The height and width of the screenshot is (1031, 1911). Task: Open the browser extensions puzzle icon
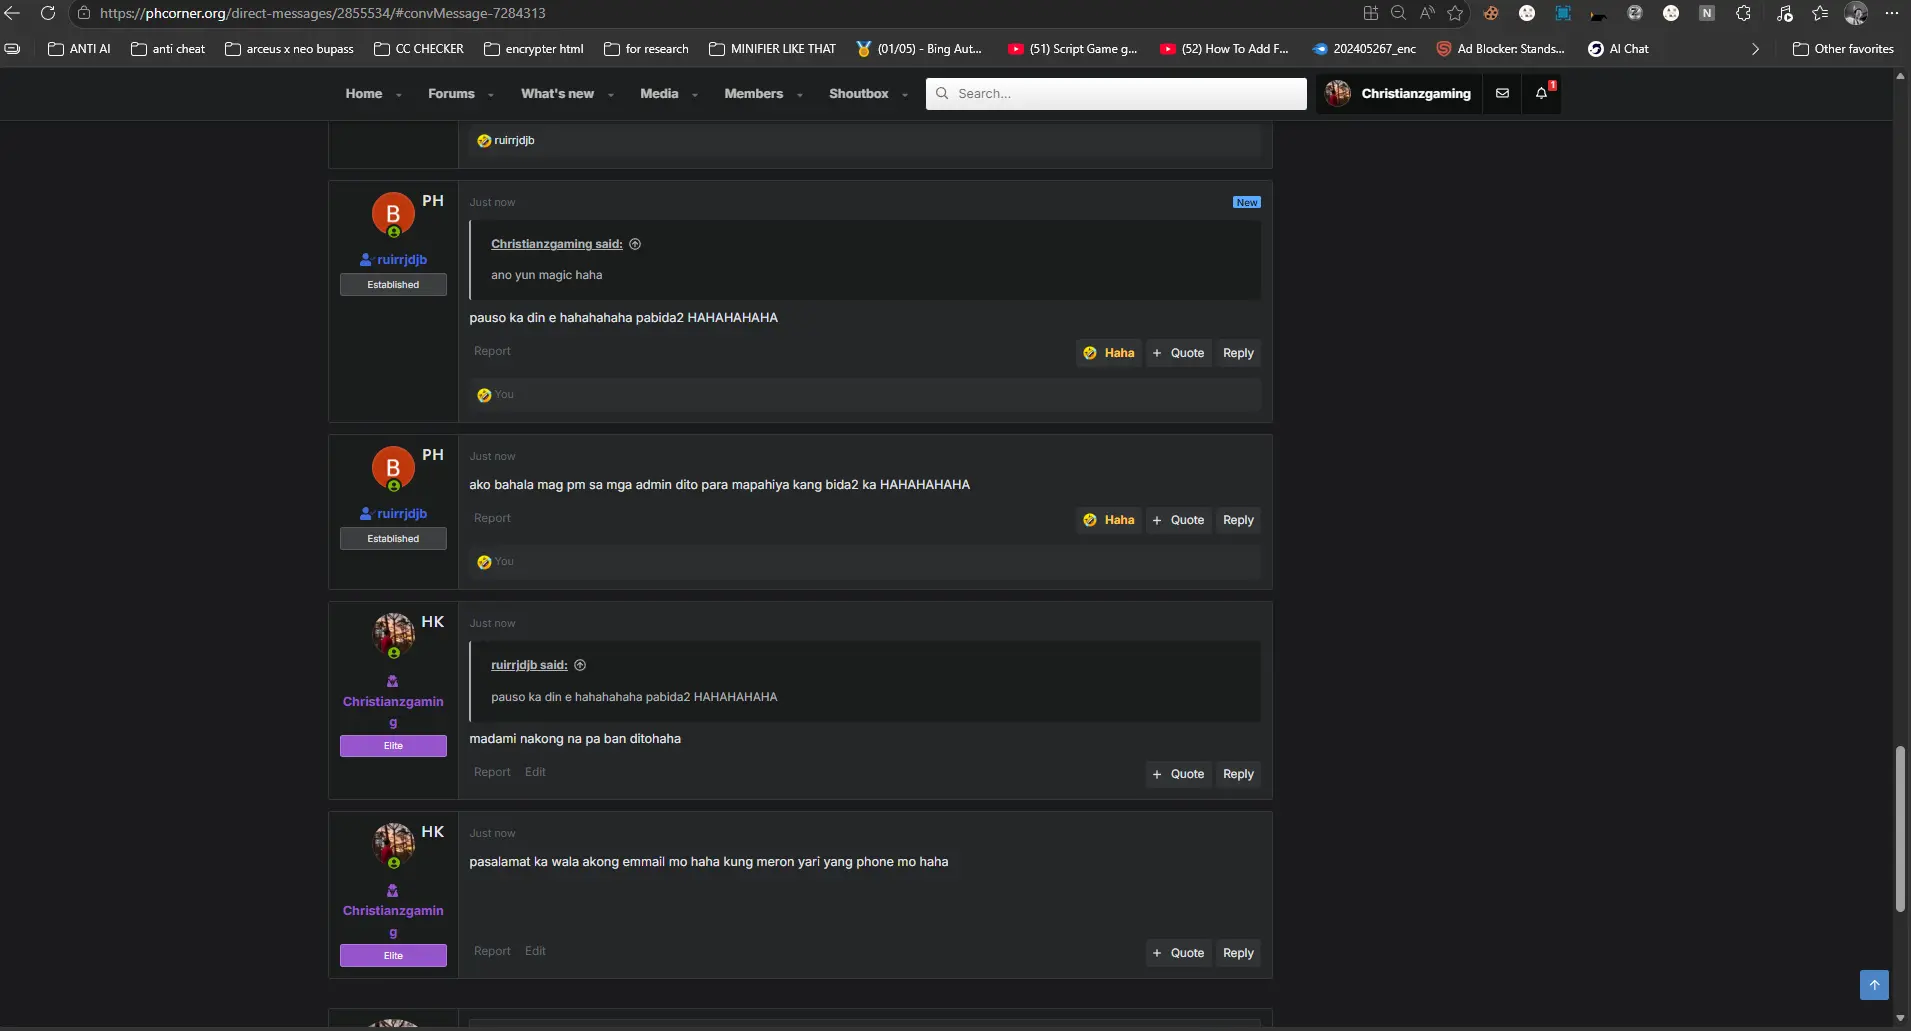tap(1743, 13)
